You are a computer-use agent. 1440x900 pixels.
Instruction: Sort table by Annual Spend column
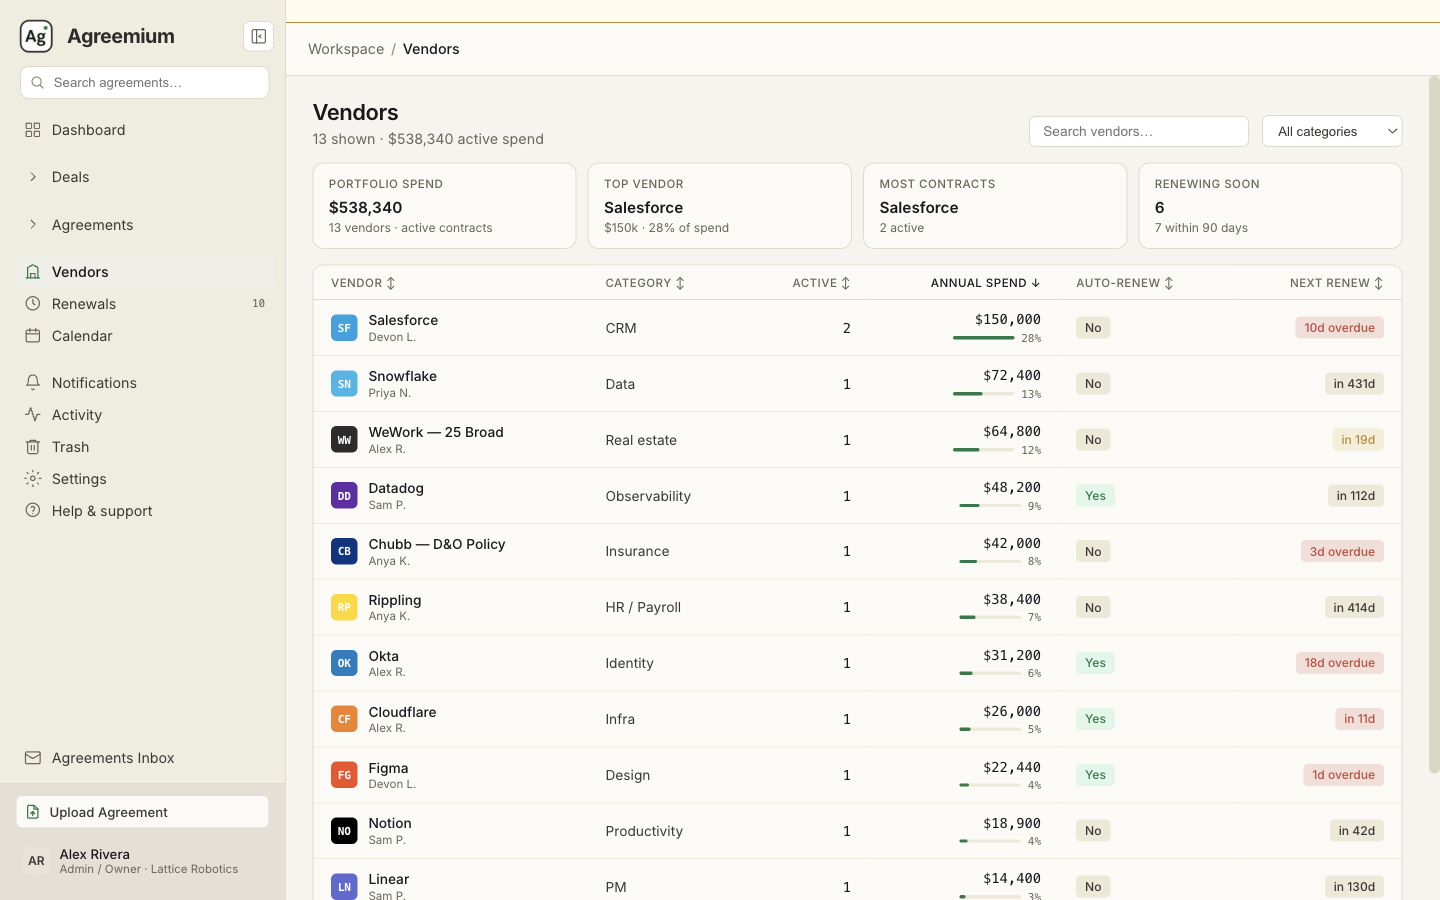point(985,283)
